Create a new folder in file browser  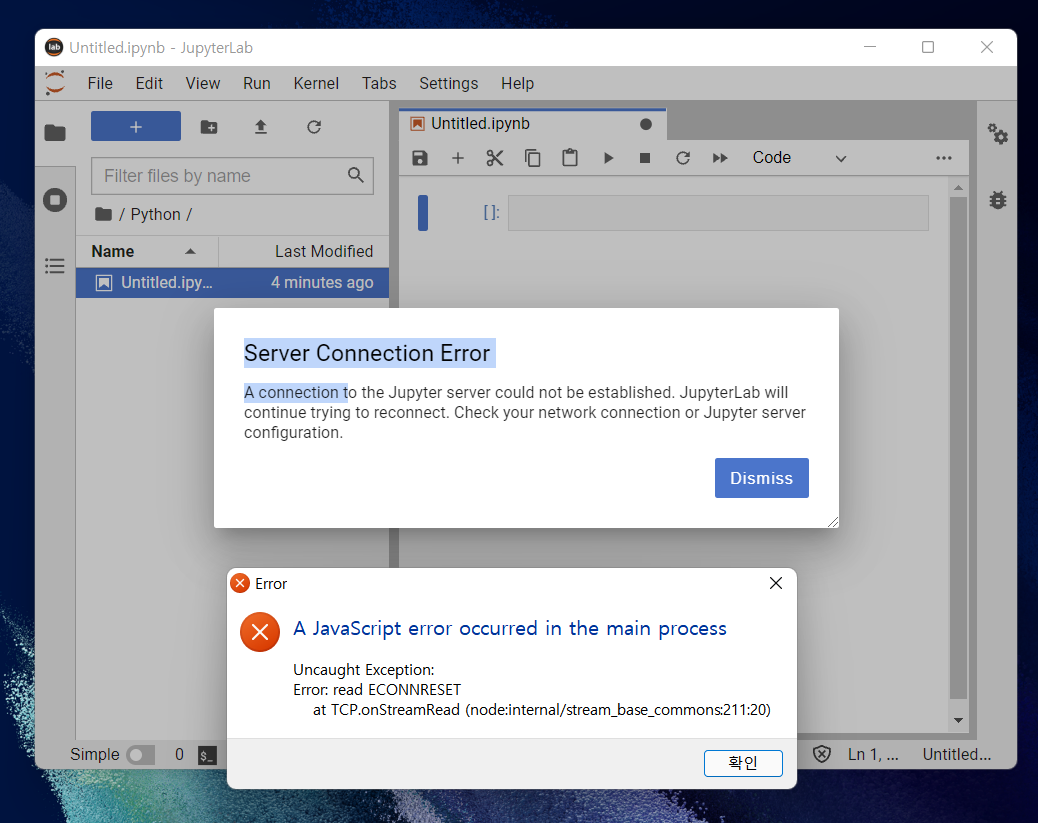pyautogui.click(x=209, y=126)
